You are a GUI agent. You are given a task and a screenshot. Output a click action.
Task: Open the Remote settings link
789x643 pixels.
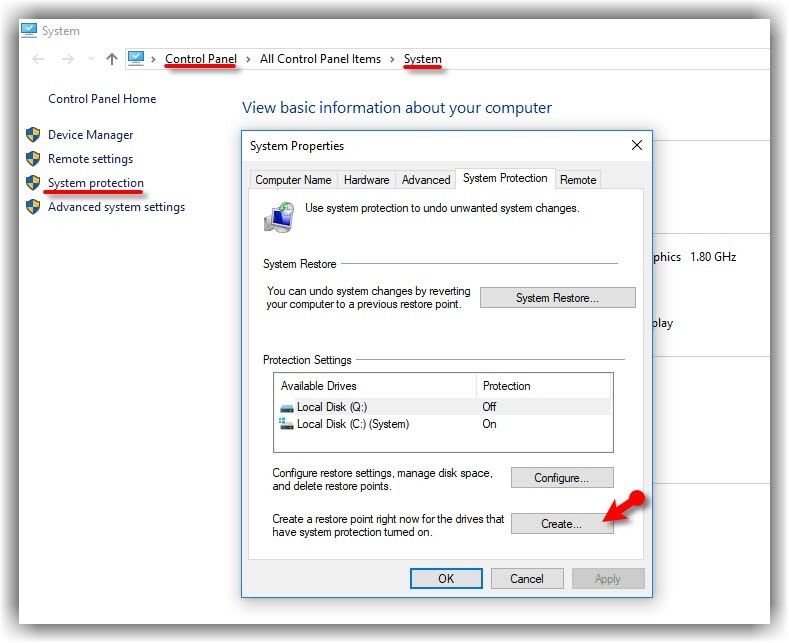91,159
